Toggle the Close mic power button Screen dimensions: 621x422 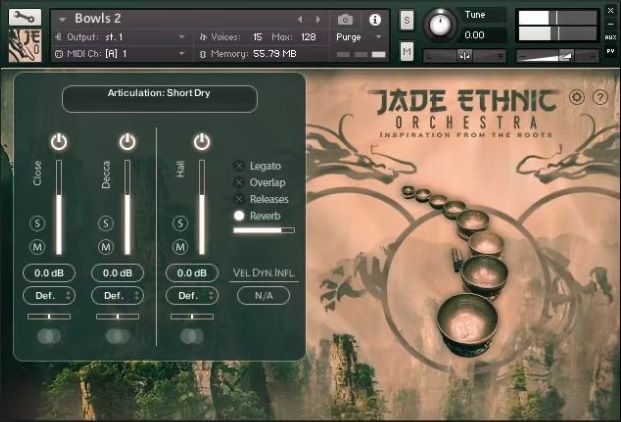point(59,142)
